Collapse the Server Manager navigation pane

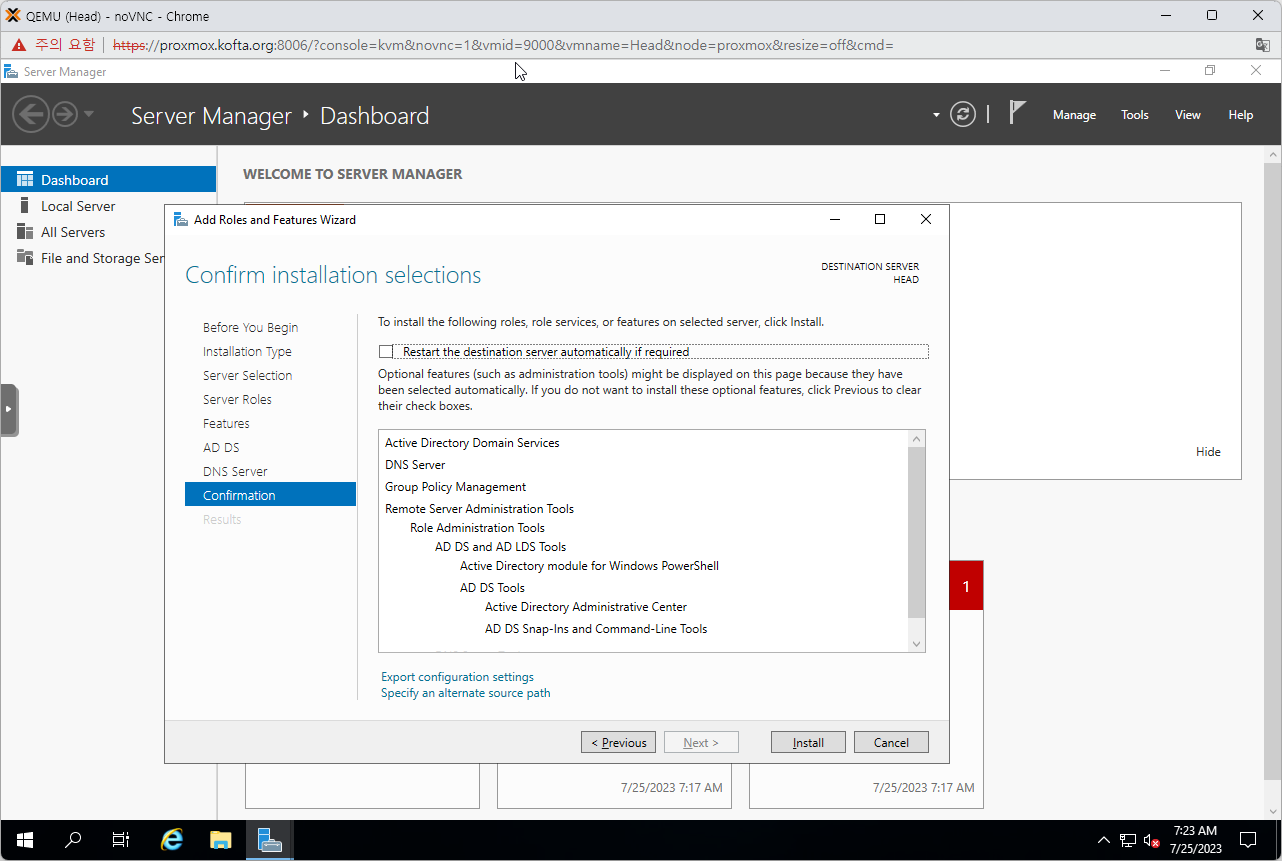(x=9, y=409)
